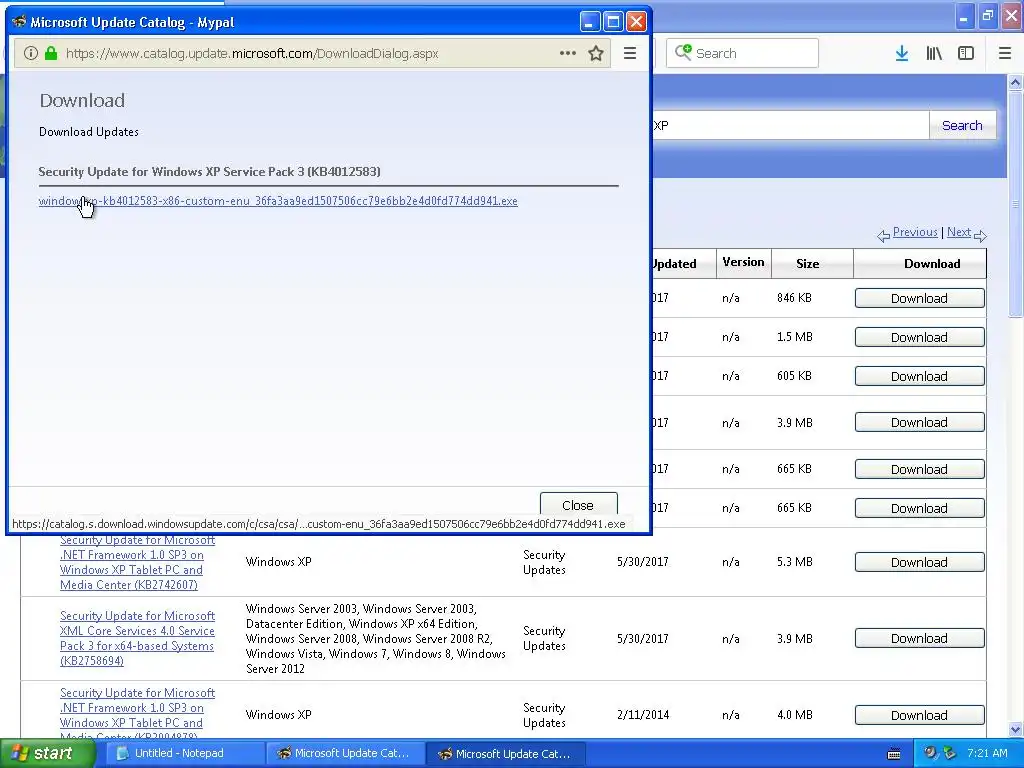The image size is (1024, 768).
Task: Click the browser toolbar Search field
Action: [x=742, y=53]
